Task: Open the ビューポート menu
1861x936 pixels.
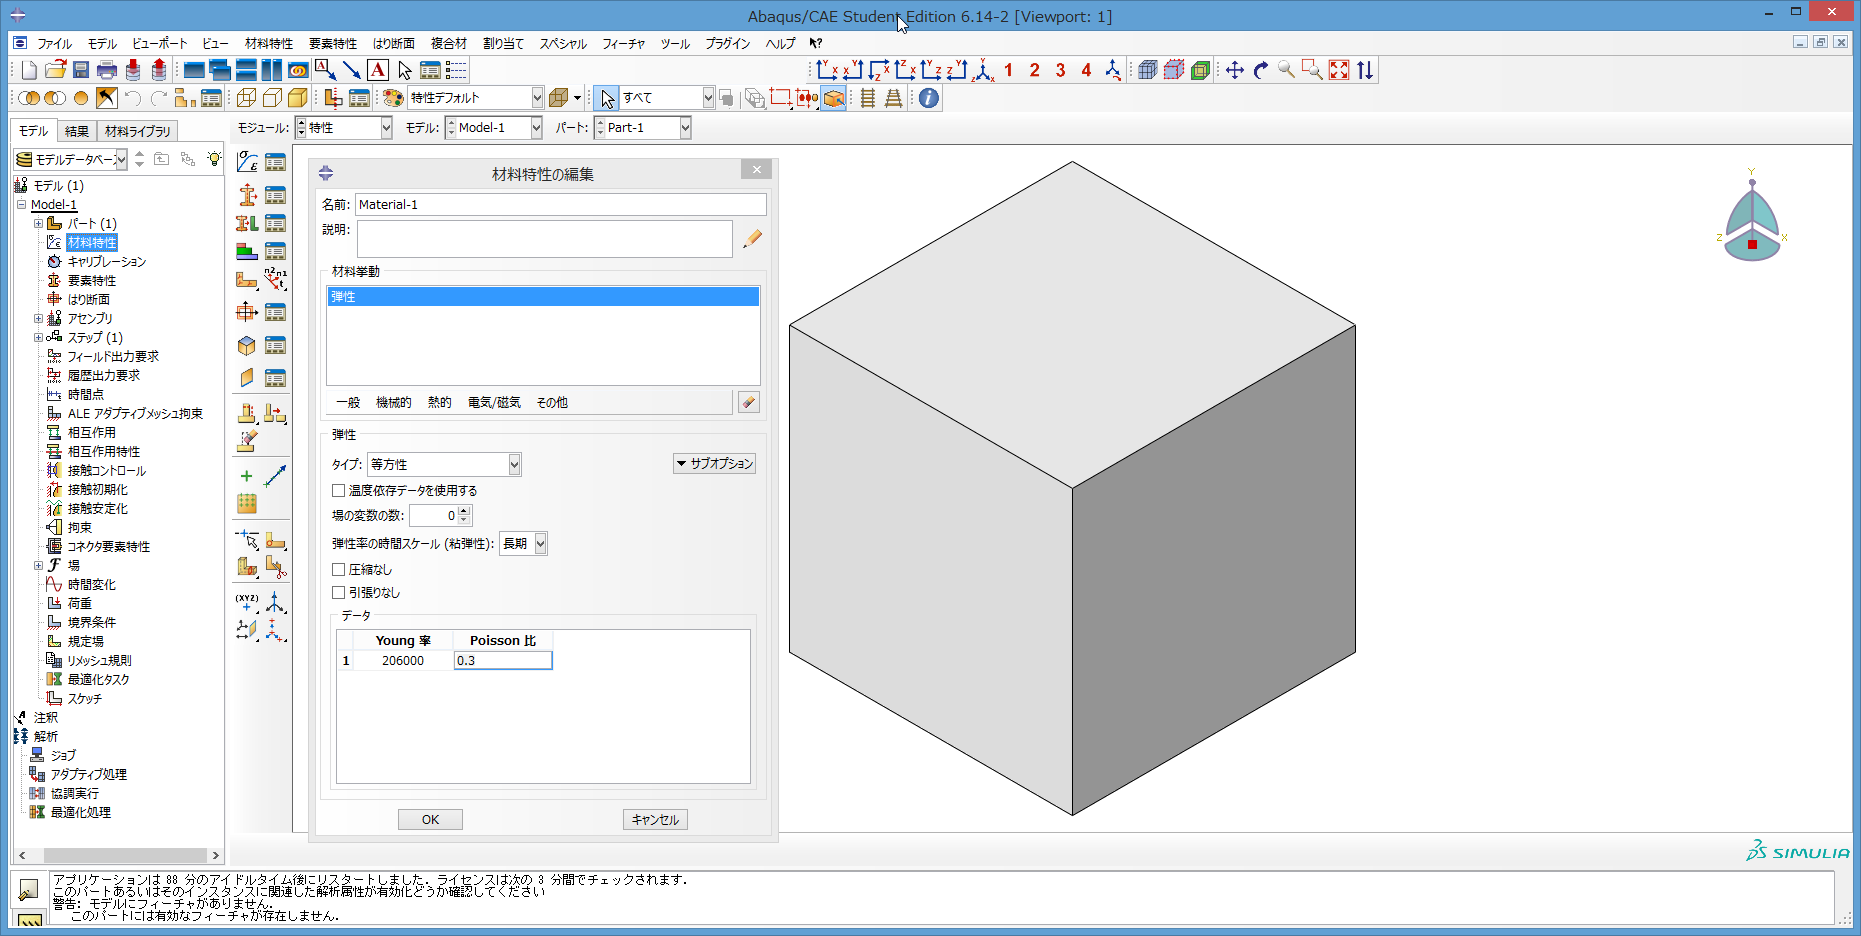Action: tap(160, 44)
